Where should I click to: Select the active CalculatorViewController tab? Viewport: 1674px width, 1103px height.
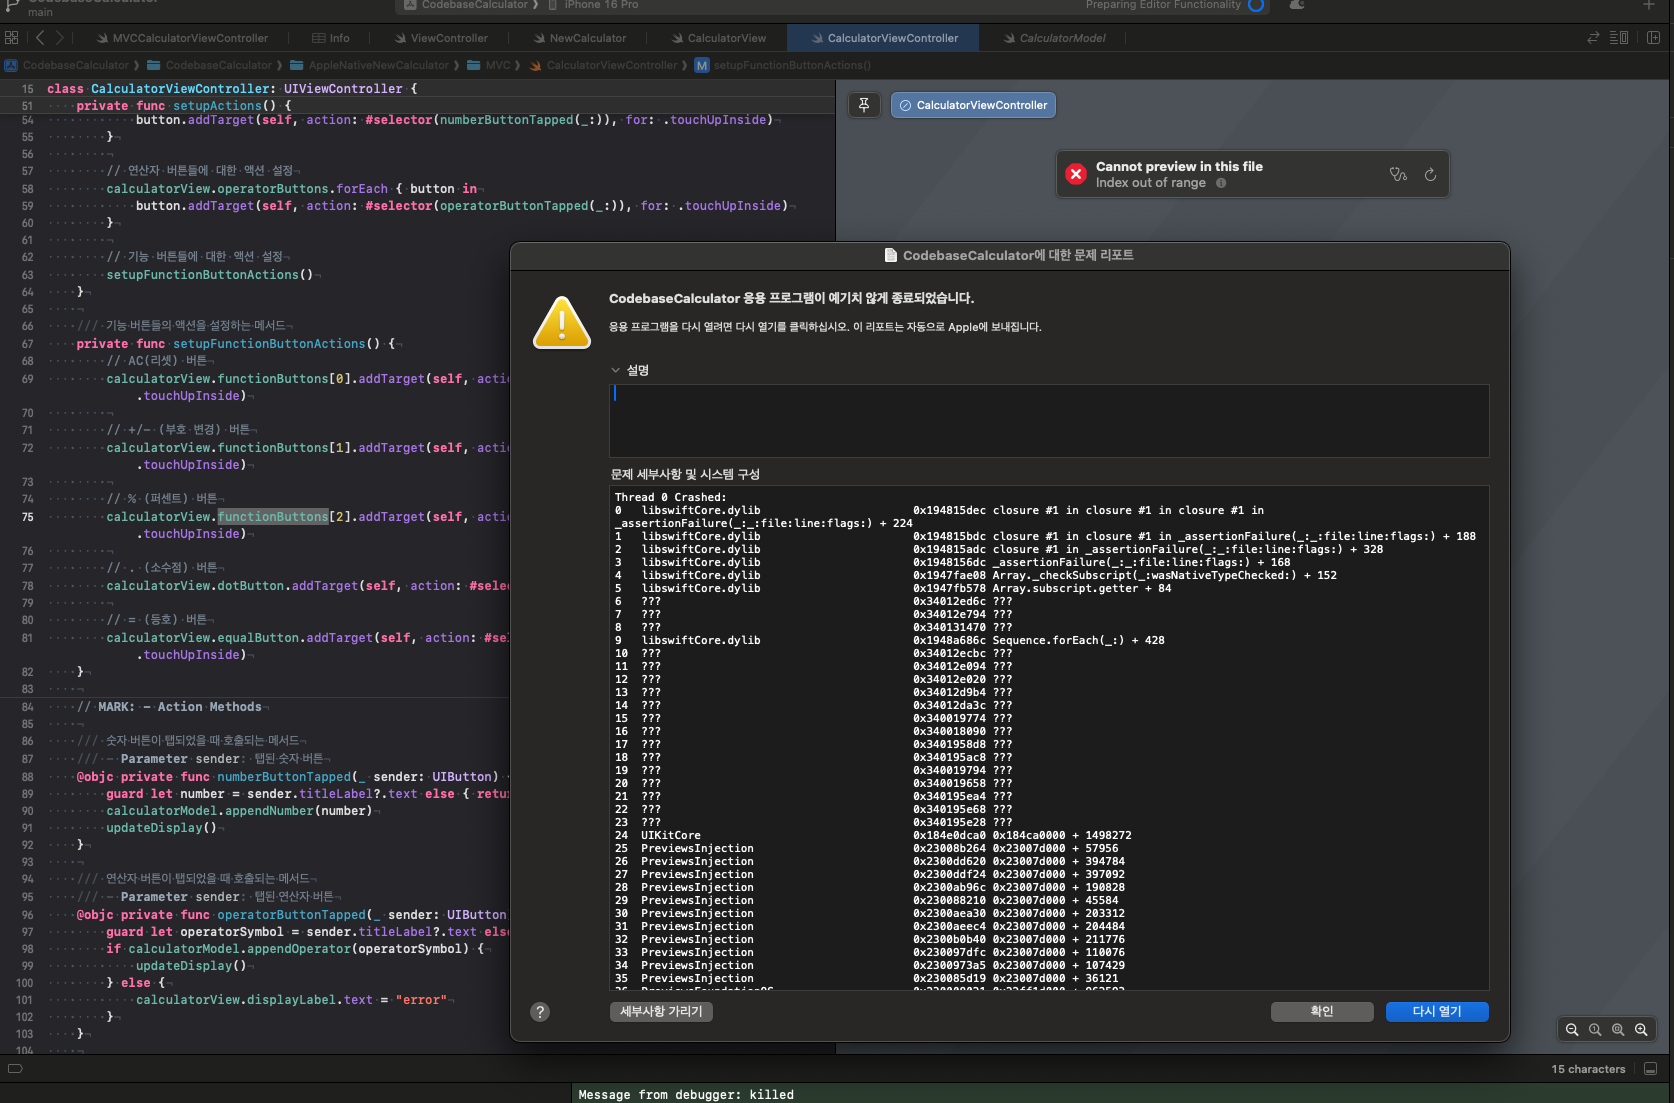884,38
